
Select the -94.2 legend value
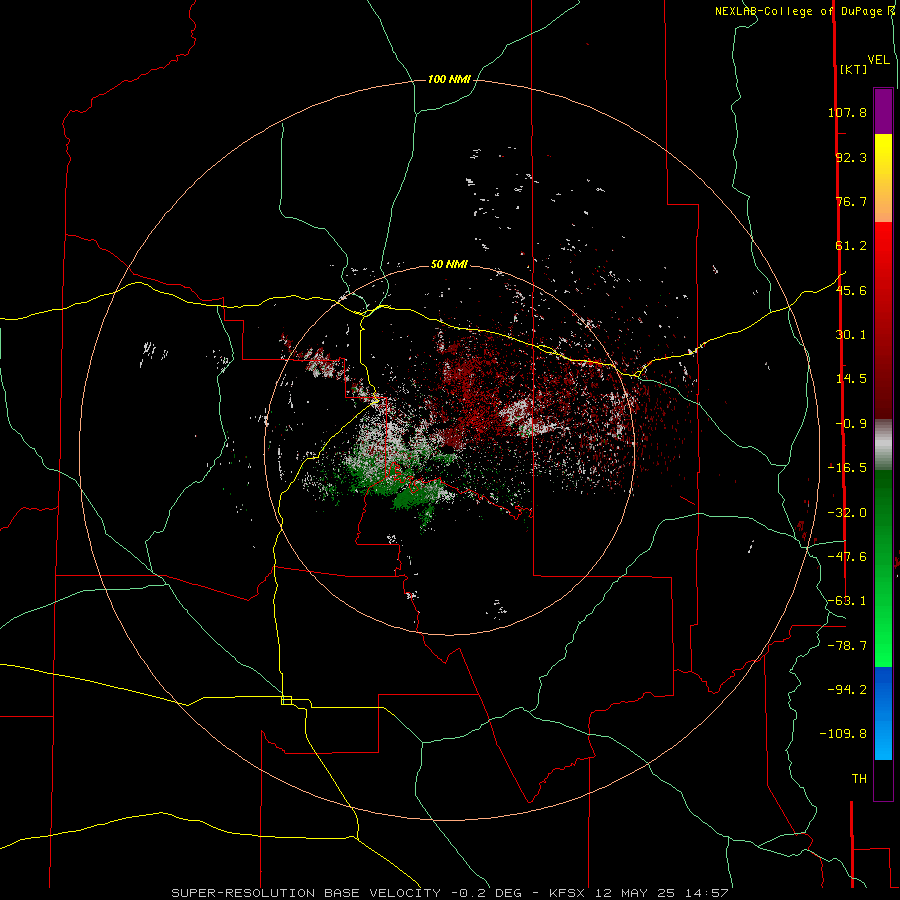(847, 689)
